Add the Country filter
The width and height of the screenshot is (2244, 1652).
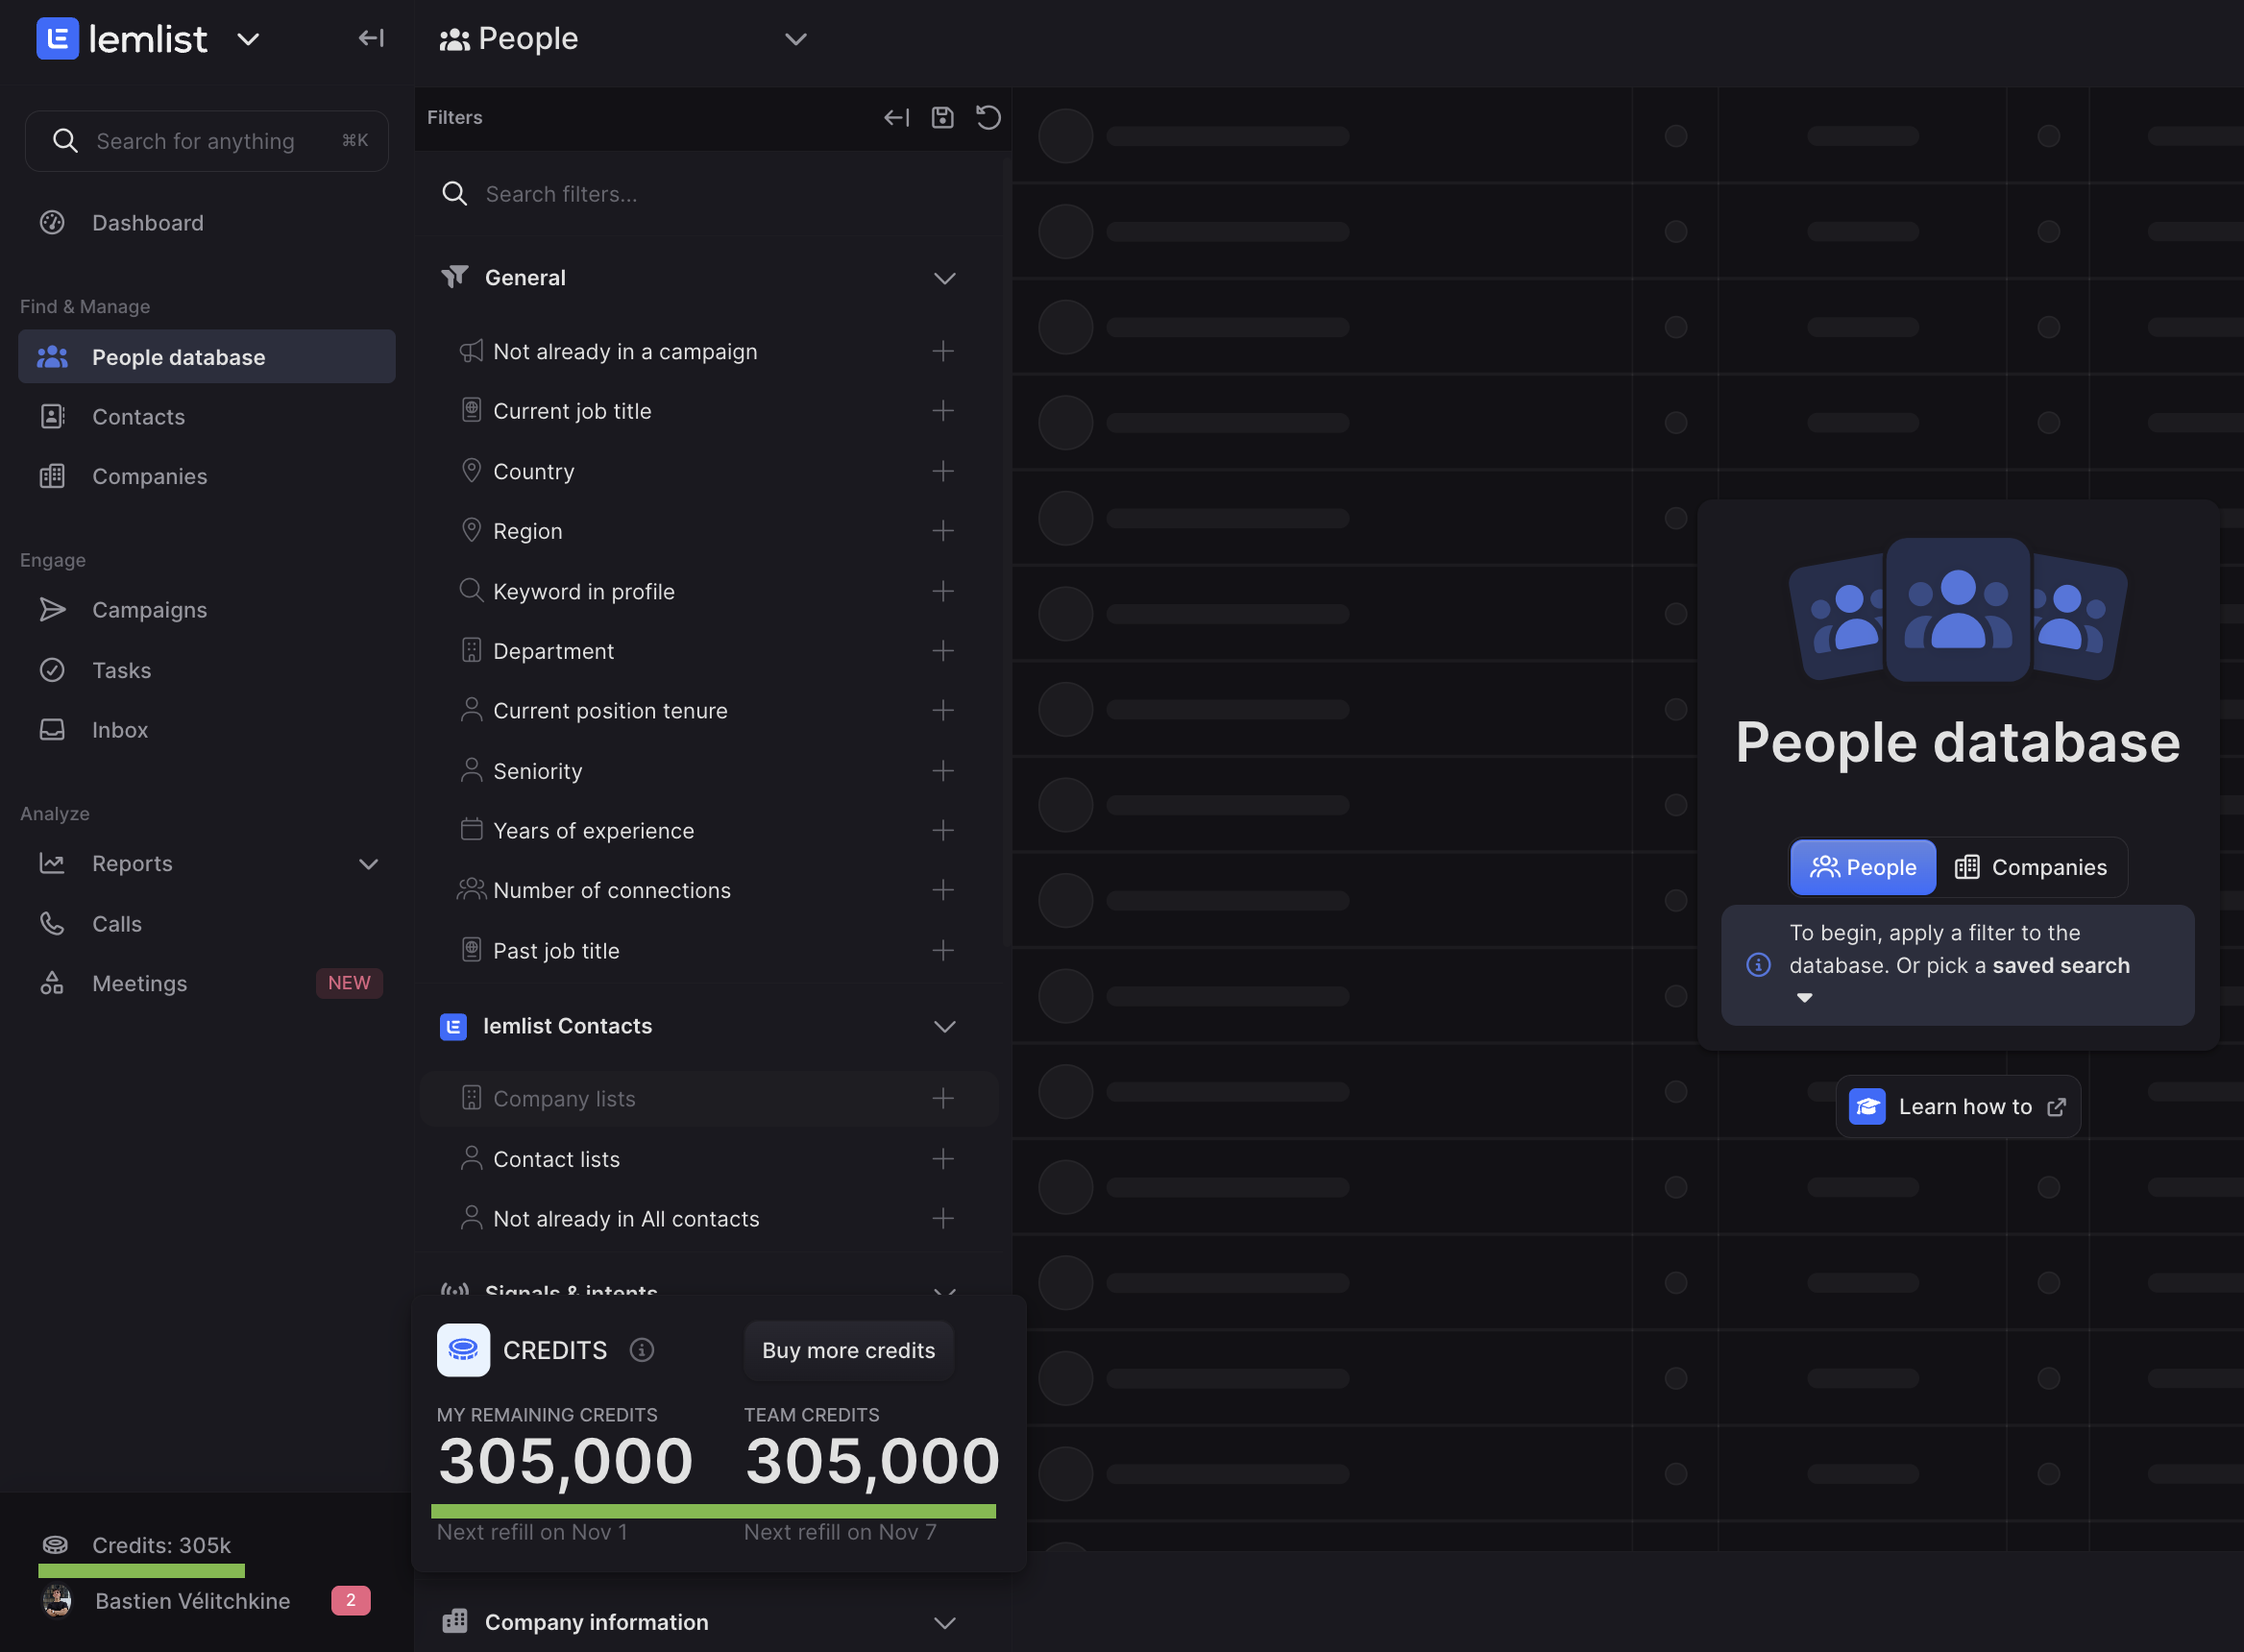[942, 471]
